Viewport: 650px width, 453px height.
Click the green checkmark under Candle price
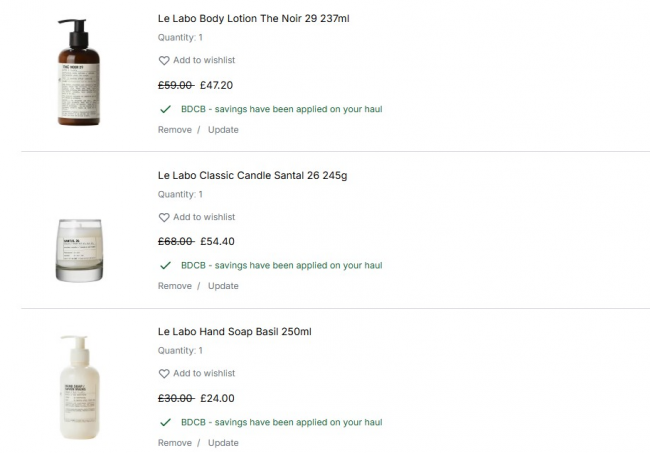pyautogui.click(x=165, y=266)
